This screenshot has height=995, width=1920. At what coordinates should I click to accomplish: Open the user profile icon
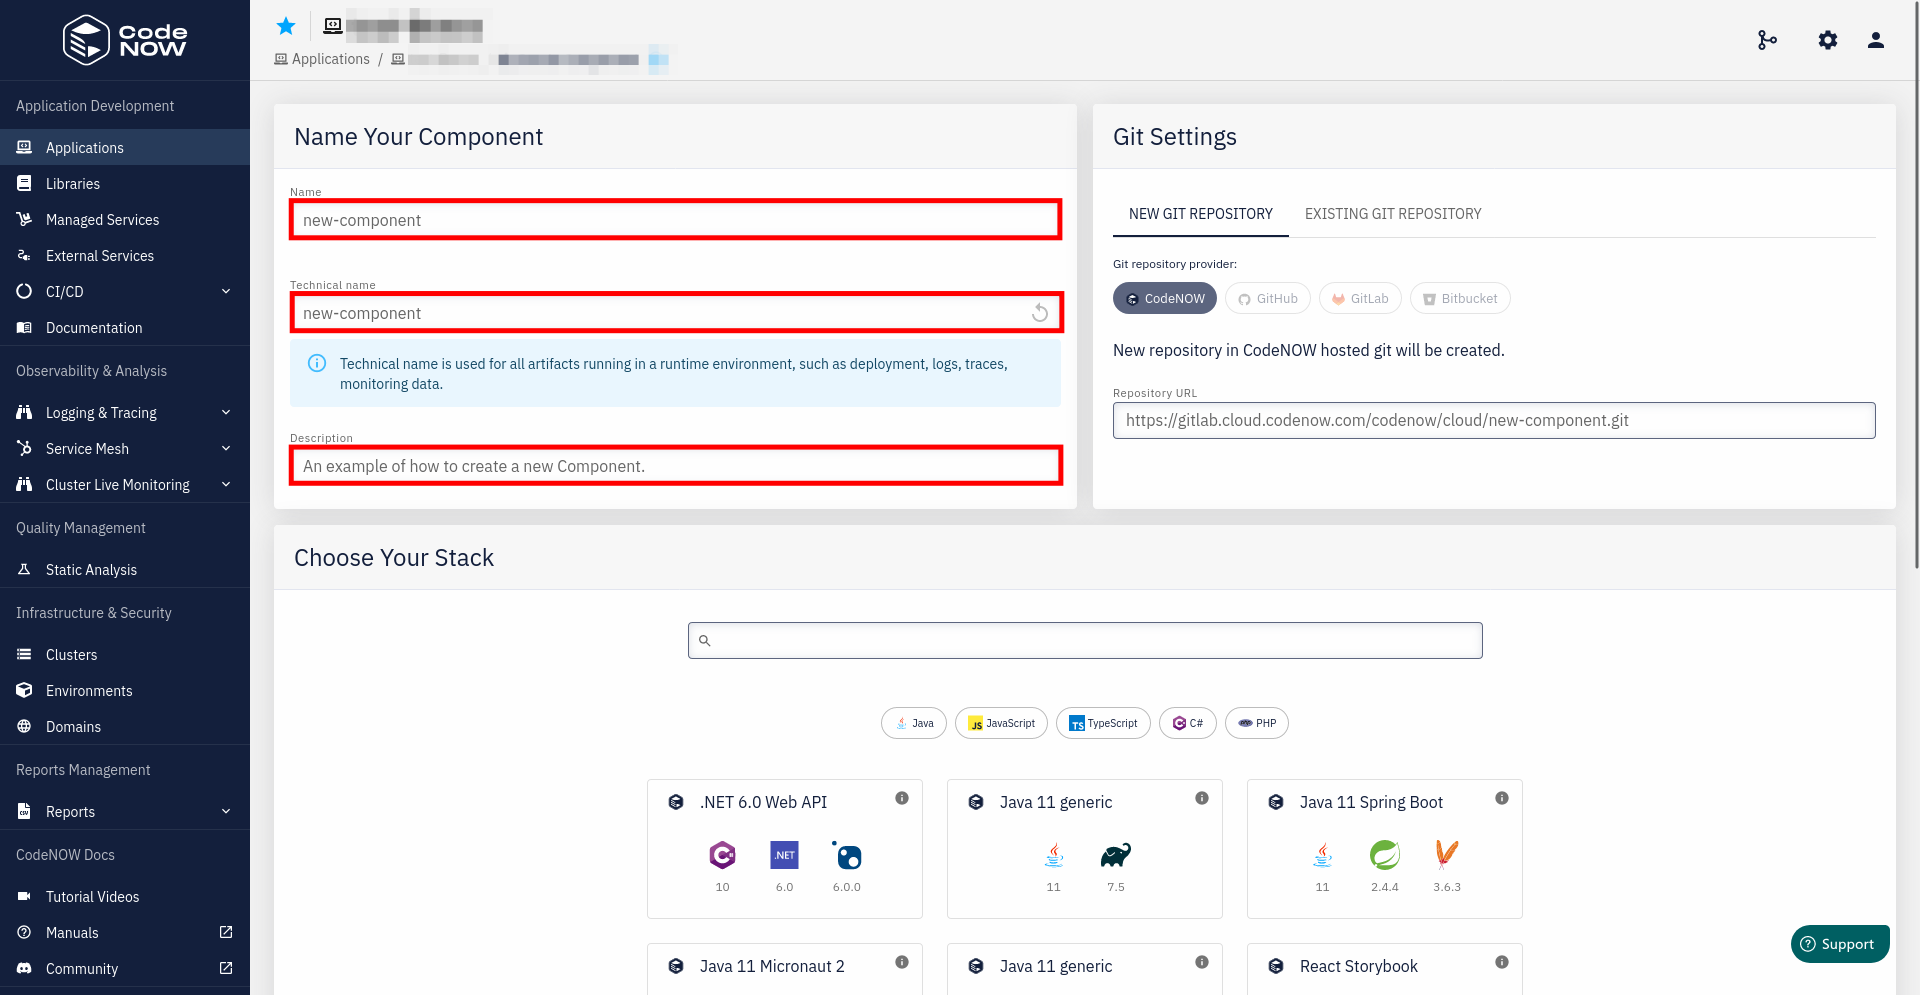coord(1876,40)
